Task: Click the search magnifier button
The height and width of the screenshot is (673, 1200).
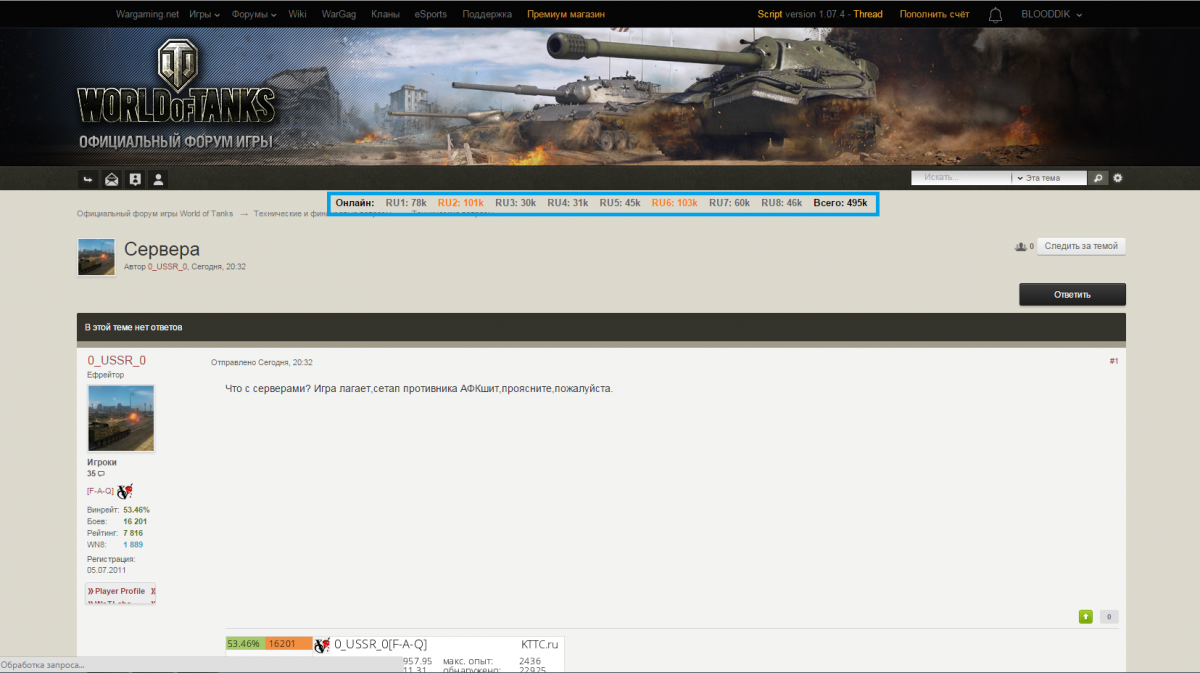Action: (1099, 178)
